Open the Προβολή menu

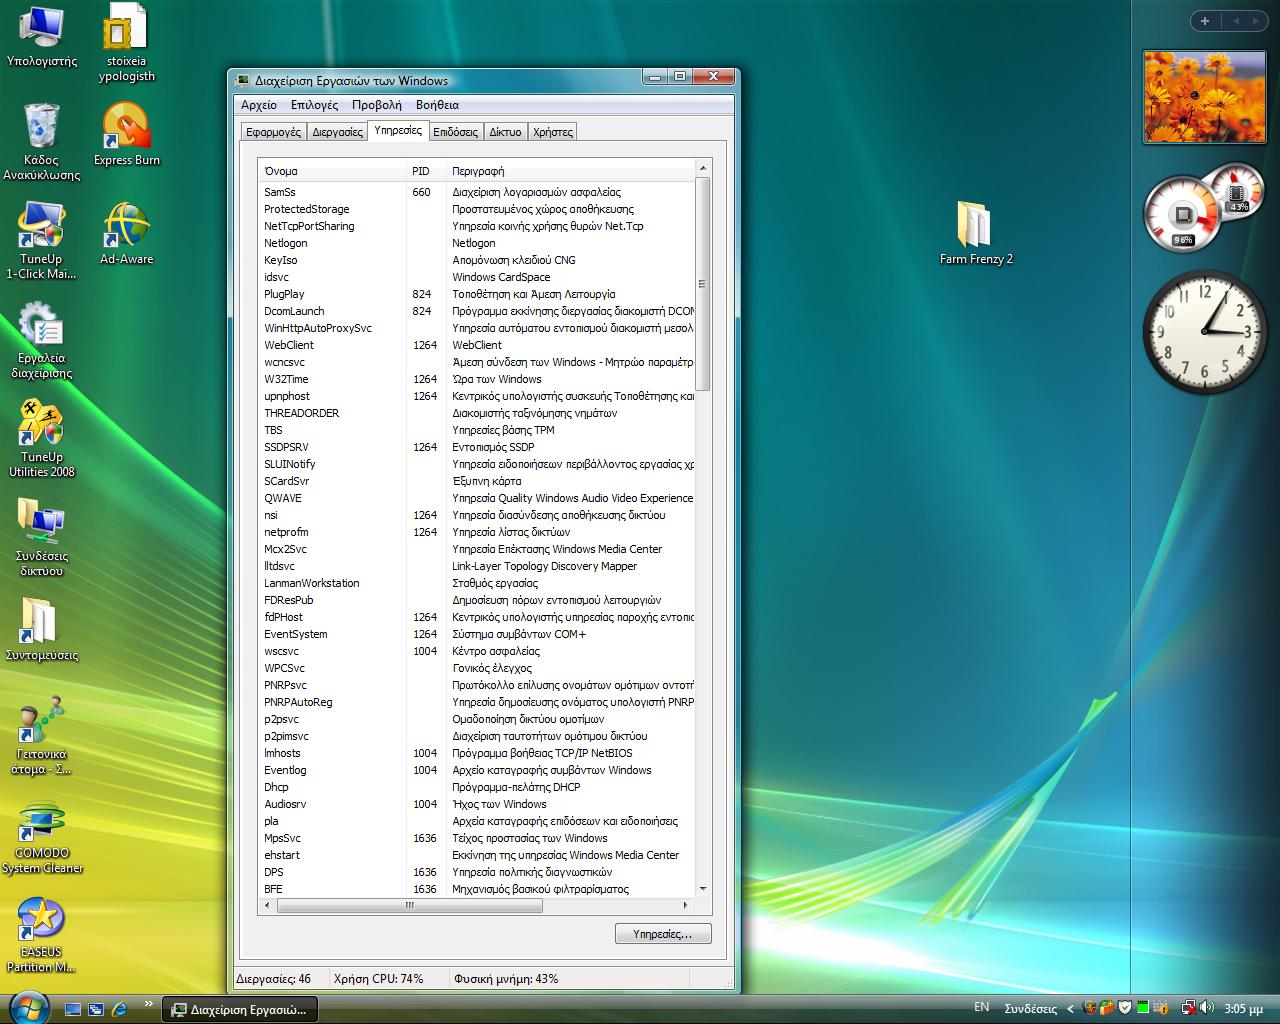click(x=377, y=105)
